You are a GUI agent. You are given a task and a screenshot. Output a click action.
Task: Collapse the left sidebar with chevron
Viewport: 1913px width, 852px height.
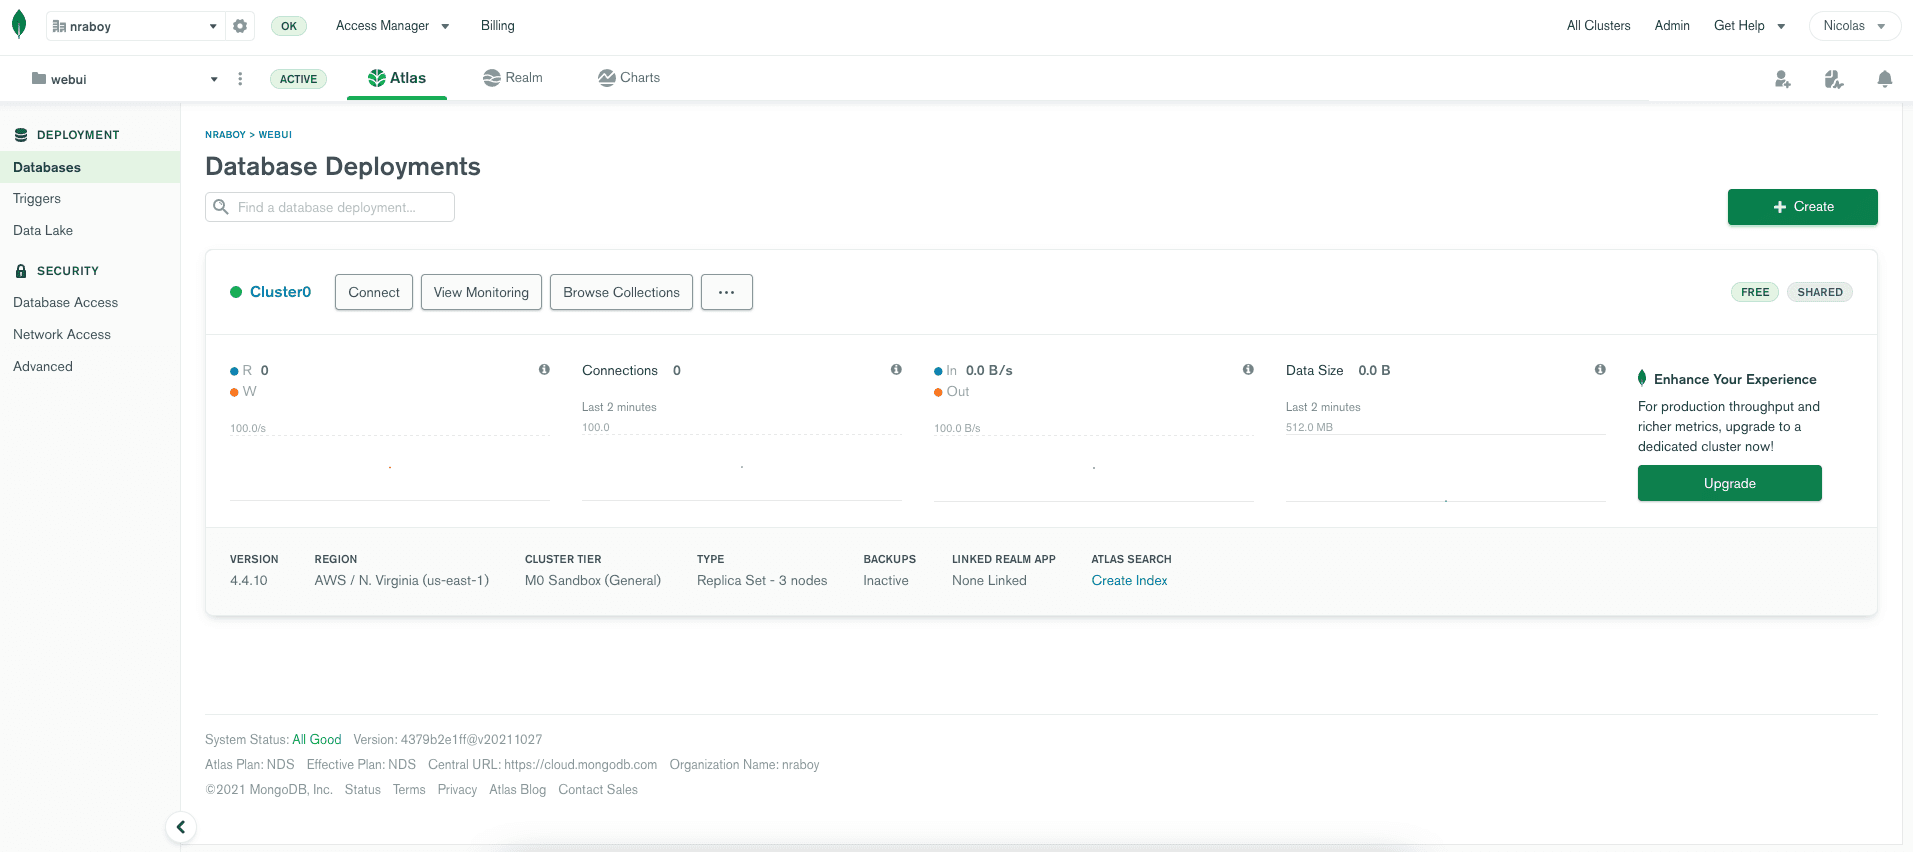[181, 827]
